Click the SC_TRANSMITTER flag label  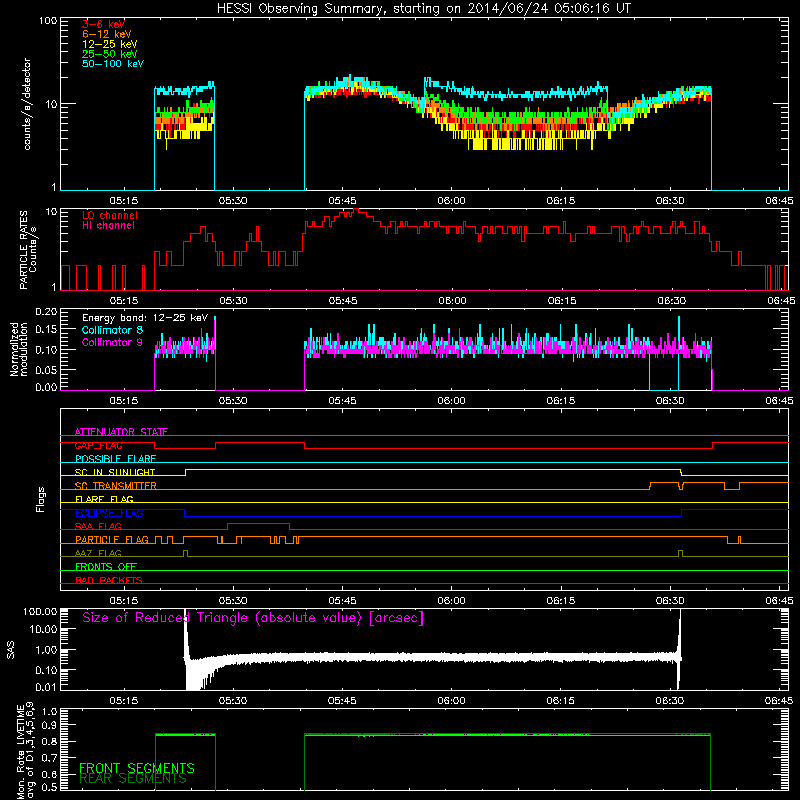(x=115, y=486)
